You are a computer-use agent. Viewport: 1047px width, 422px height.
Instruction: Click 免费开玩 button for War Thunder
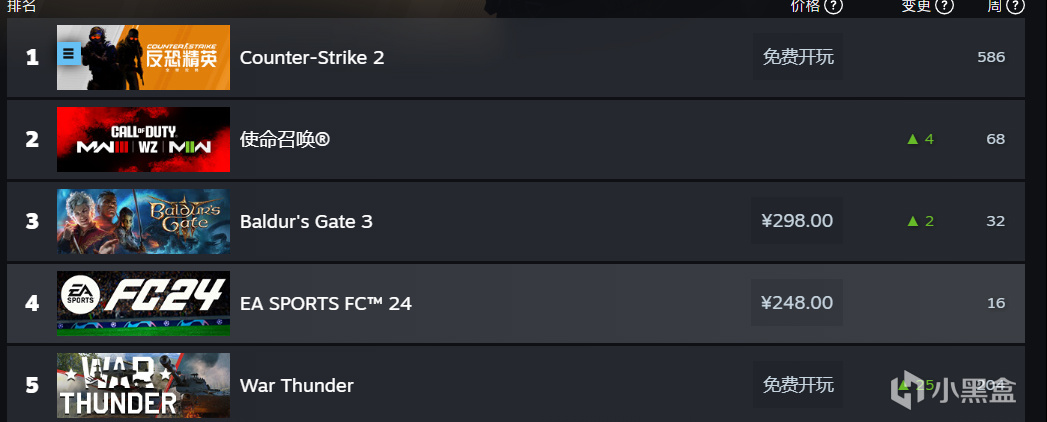click(x=797, y=385)
